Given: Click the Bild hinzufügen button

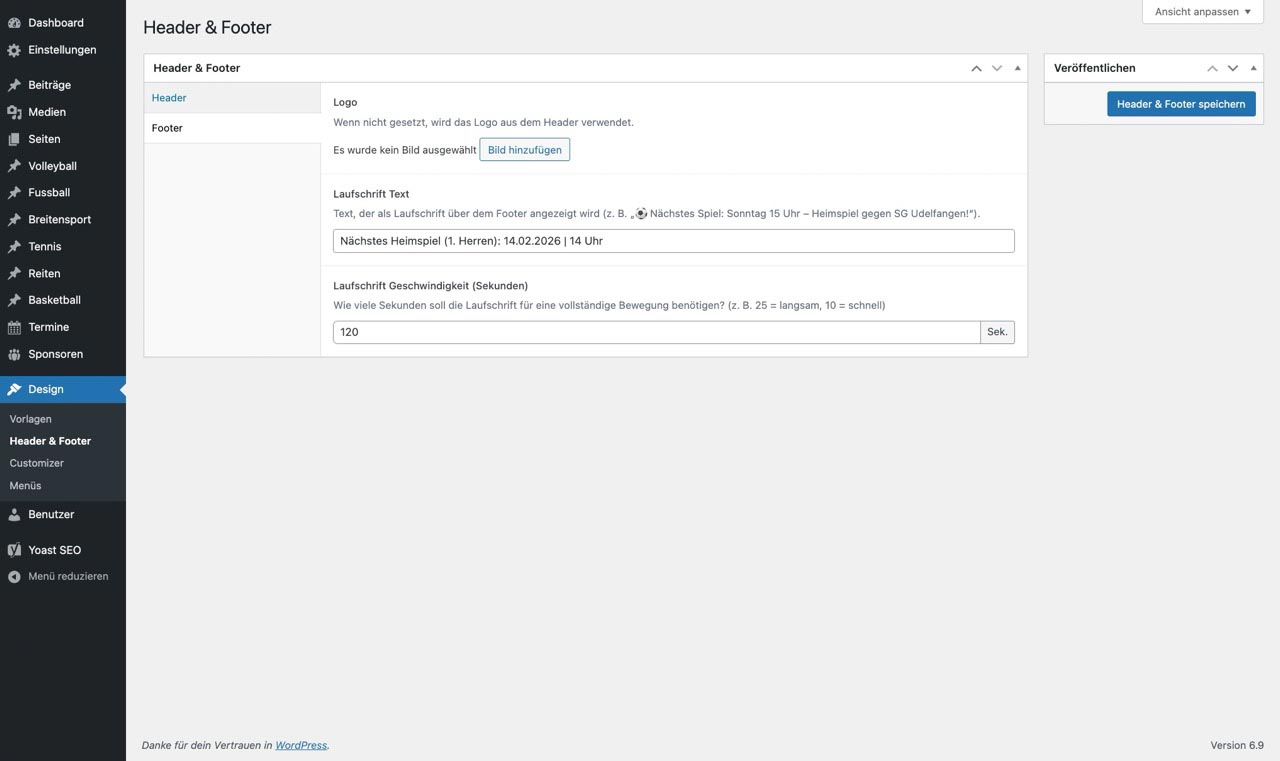Looking at the screenshot, I should coord(524,150).
